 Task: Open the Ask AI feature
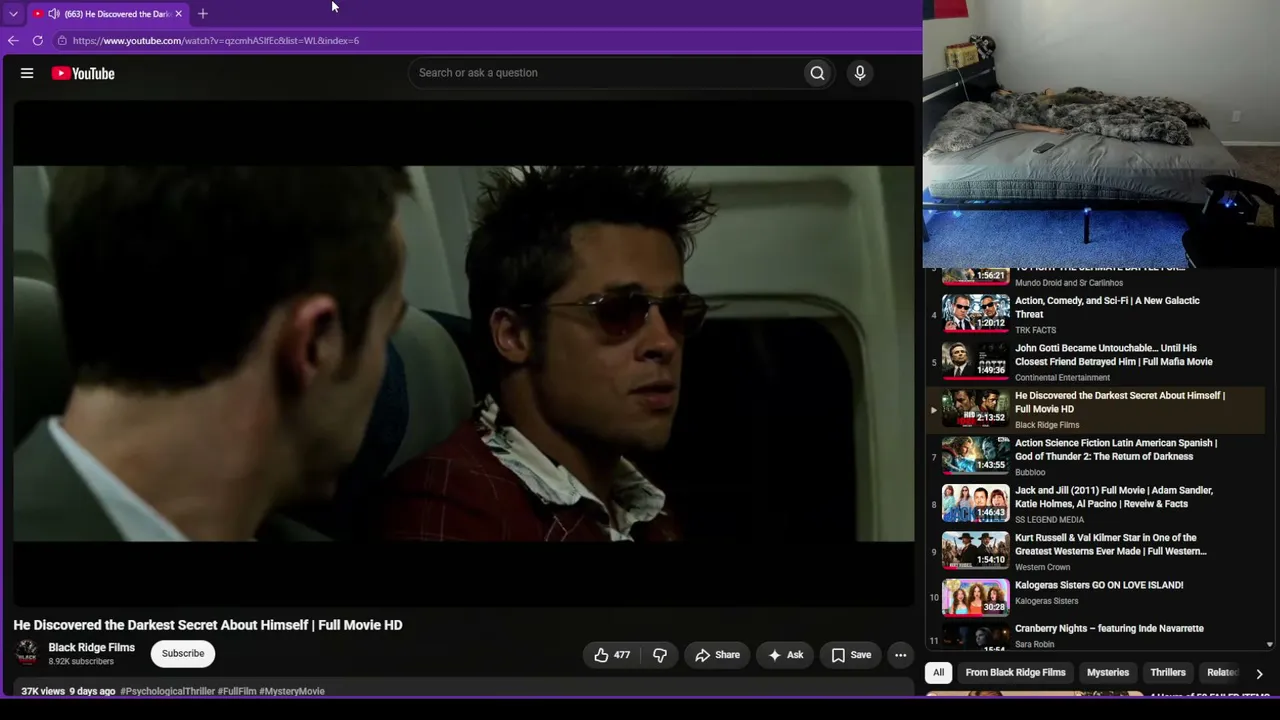(x=785, y=655)
